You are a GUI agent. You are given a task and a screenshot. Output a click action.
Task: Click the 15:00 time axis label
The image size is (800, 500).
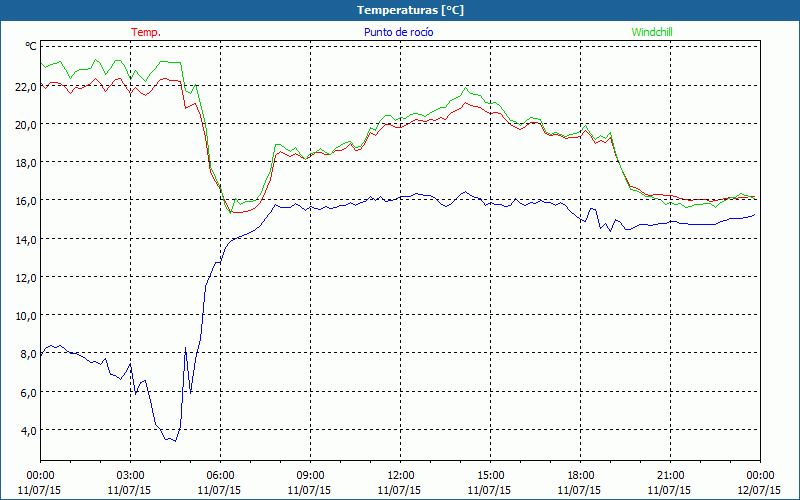coord(490,476)
